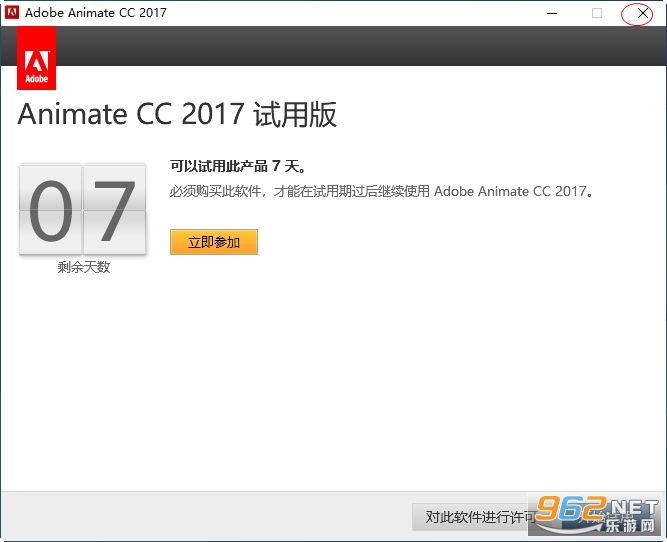Click the sentence starting 必须购买此软件

[x=381, y=191]
